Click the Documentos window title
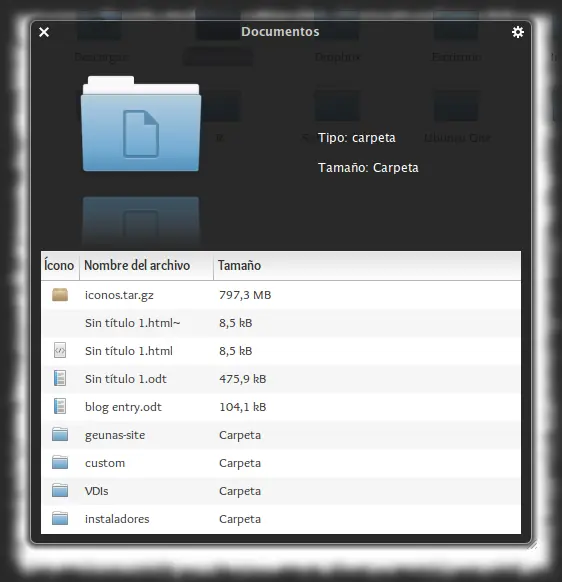This screenshot has height=582, width=562. pos(280,32)
